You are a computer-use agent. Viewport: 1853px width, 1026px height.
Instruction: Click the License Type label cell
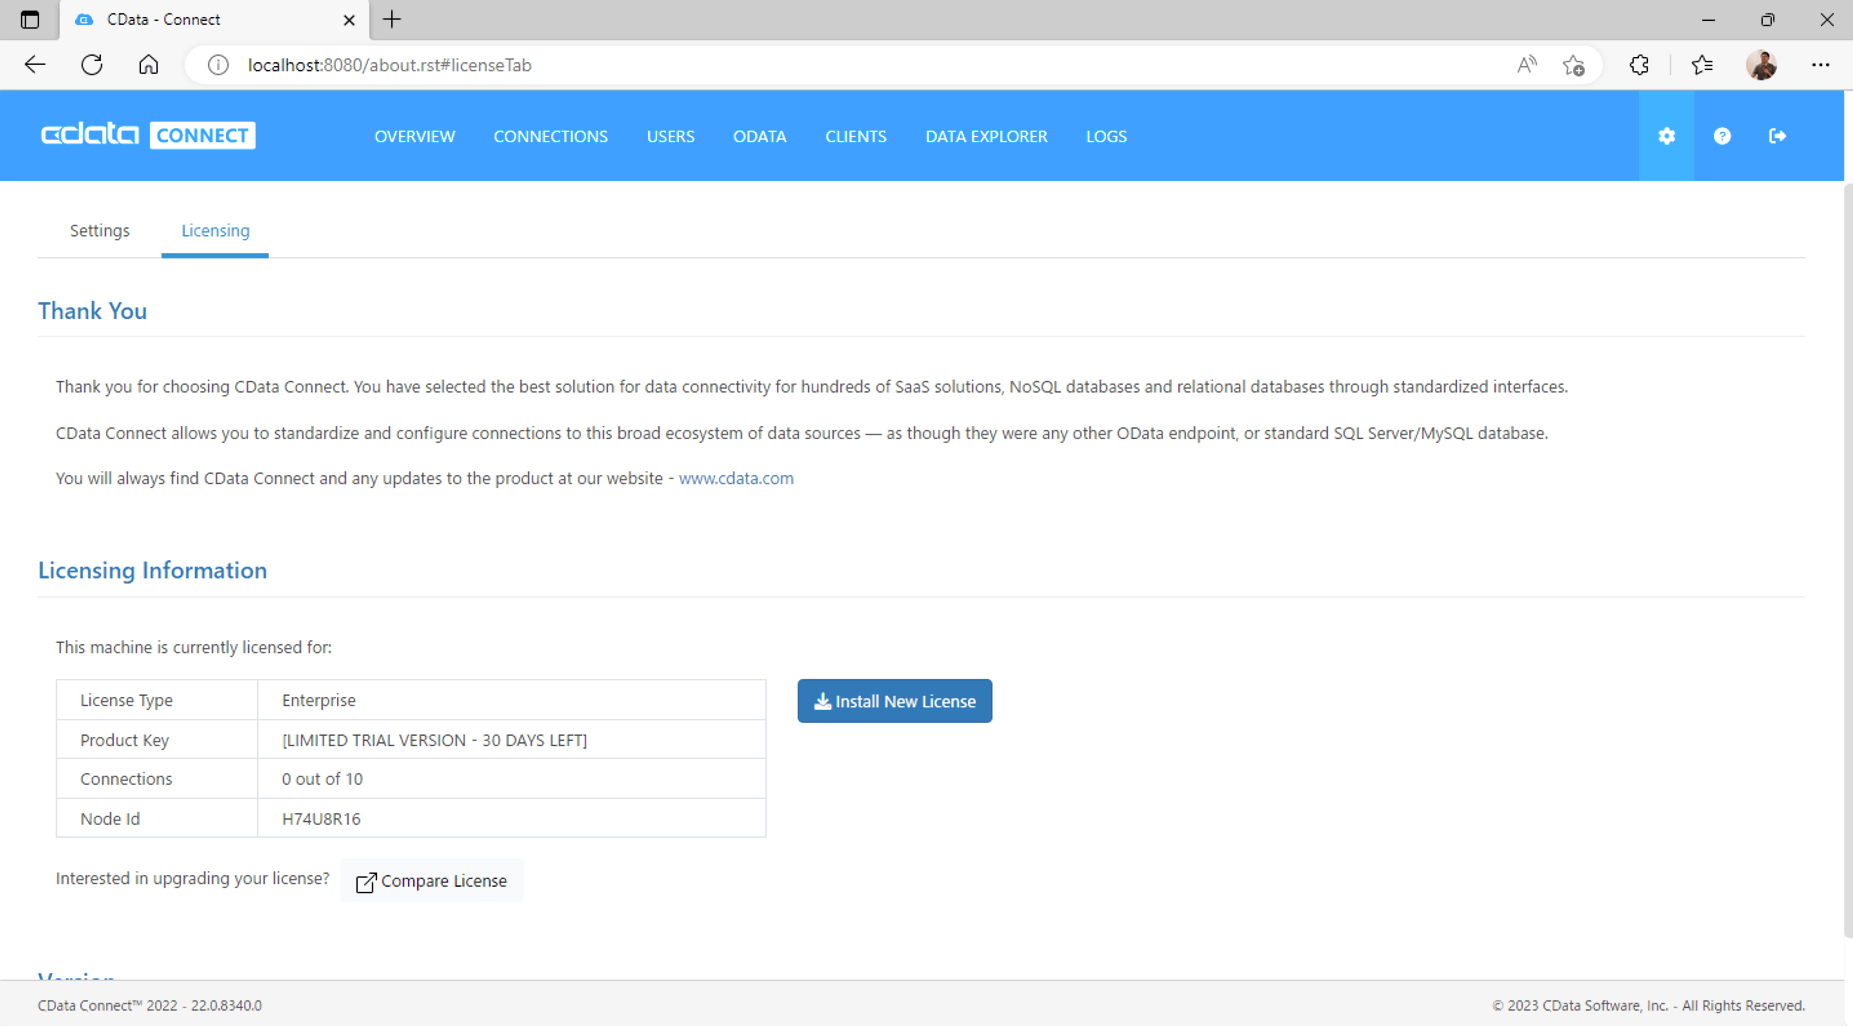click(157, 700)
